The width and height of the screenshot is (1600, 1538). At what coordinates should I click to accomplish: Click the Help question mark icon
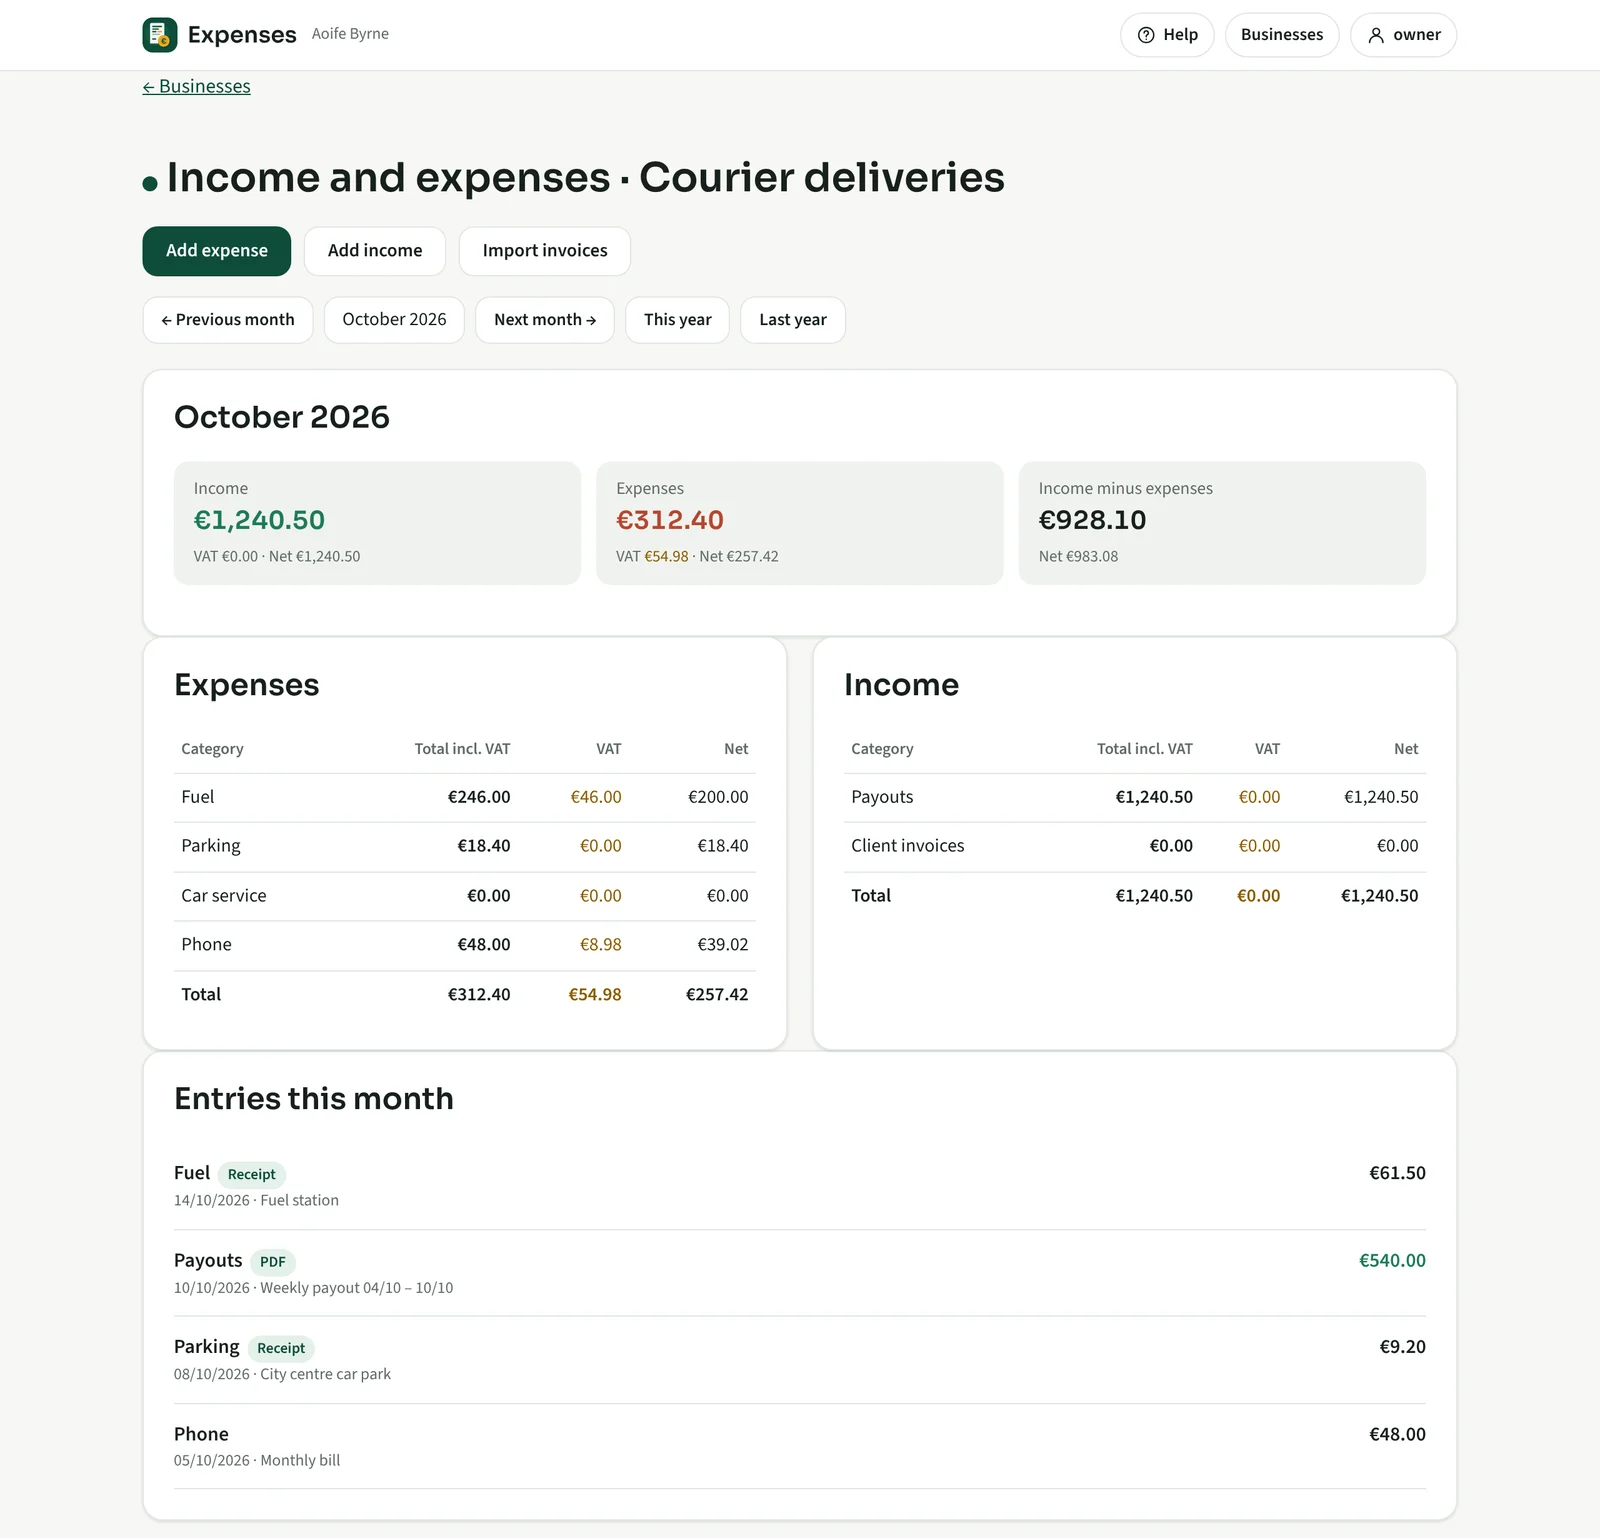[x=1146, y=35]
